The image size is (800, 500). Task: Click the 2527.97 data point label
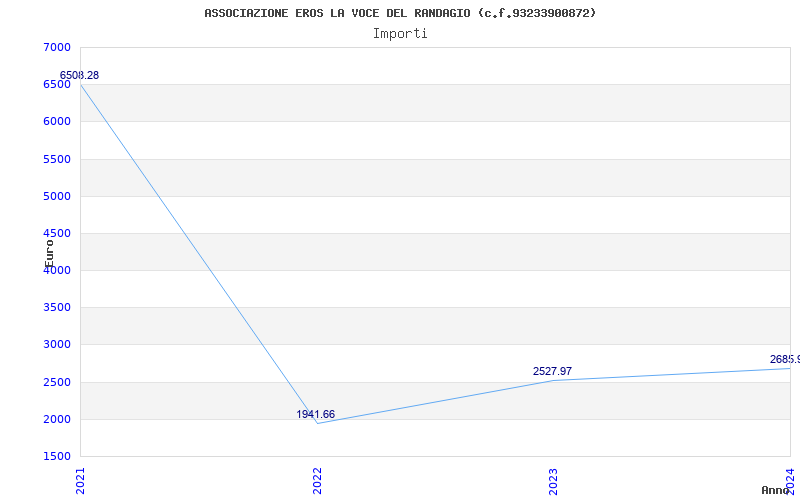tap(553, 371)
